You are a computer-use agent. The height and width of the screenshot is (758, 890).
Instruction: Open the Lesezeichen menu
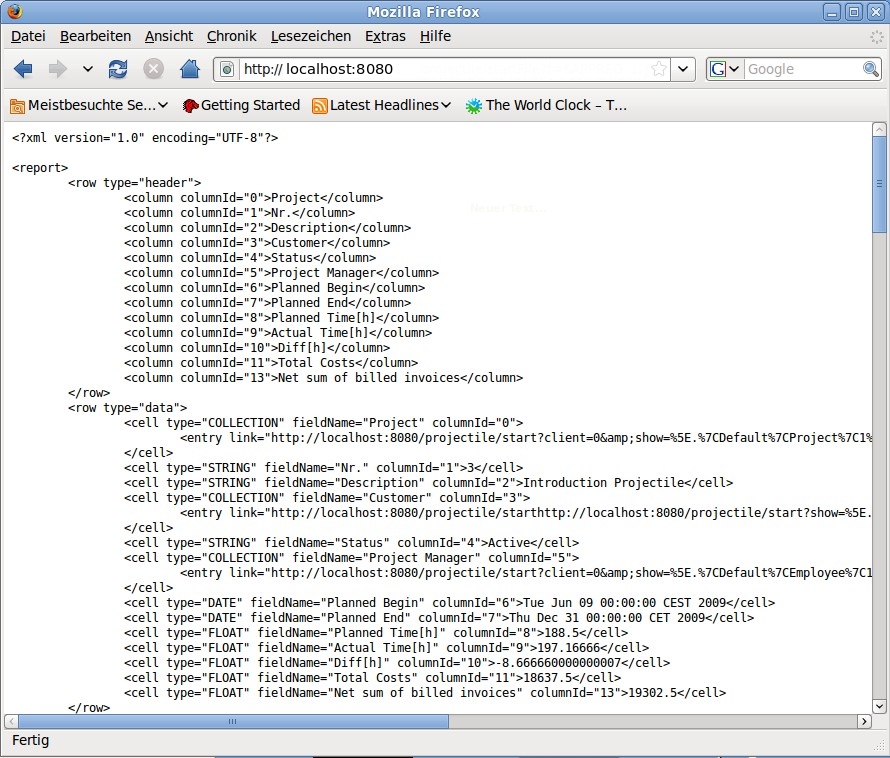310,36
